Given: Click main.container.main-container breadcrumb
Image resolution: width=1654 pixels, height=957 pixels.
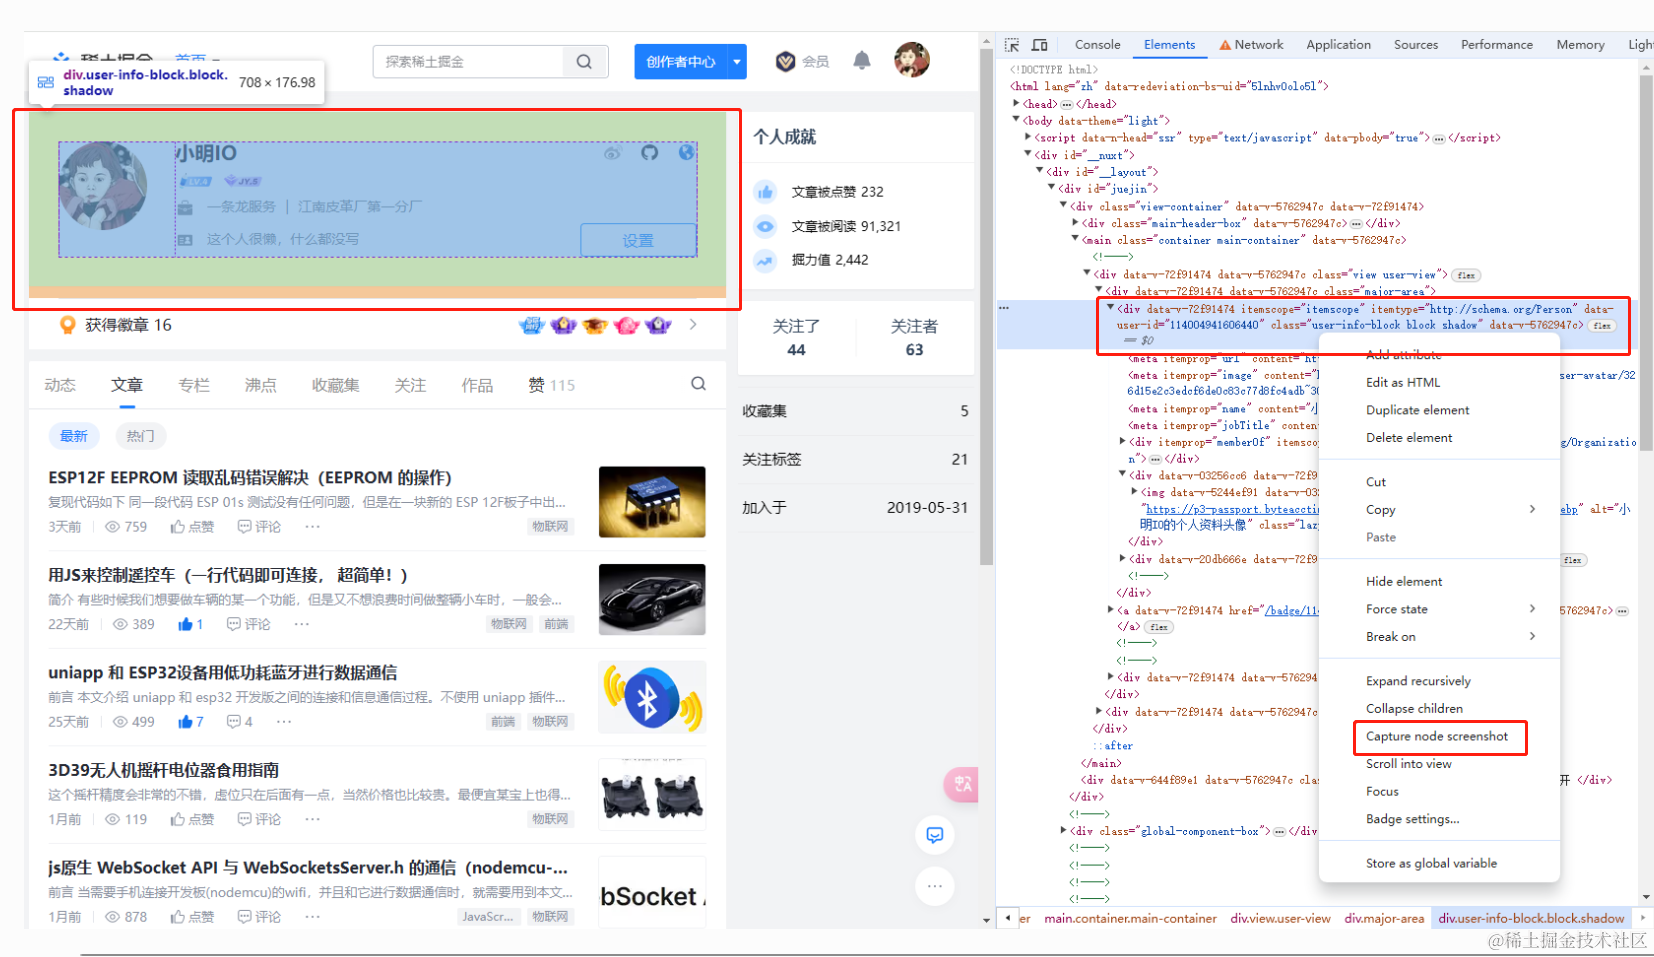Looking at the screenshot, I should click(x=1131, y=918).
